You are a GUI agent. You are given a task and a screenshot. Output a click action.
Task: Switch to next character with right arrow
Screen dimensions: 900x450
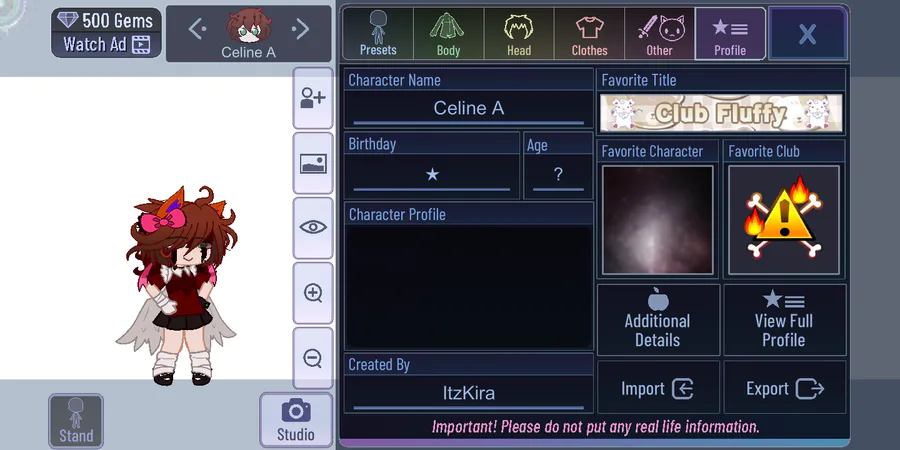click(300, 29)
